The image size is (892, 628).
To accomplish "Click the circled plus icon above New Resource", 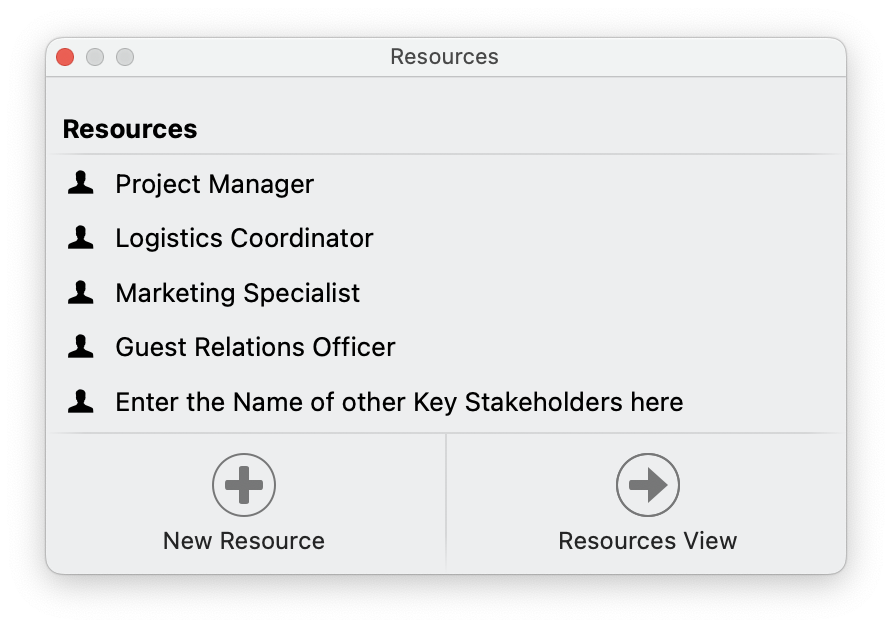I will tap(244, 484).
